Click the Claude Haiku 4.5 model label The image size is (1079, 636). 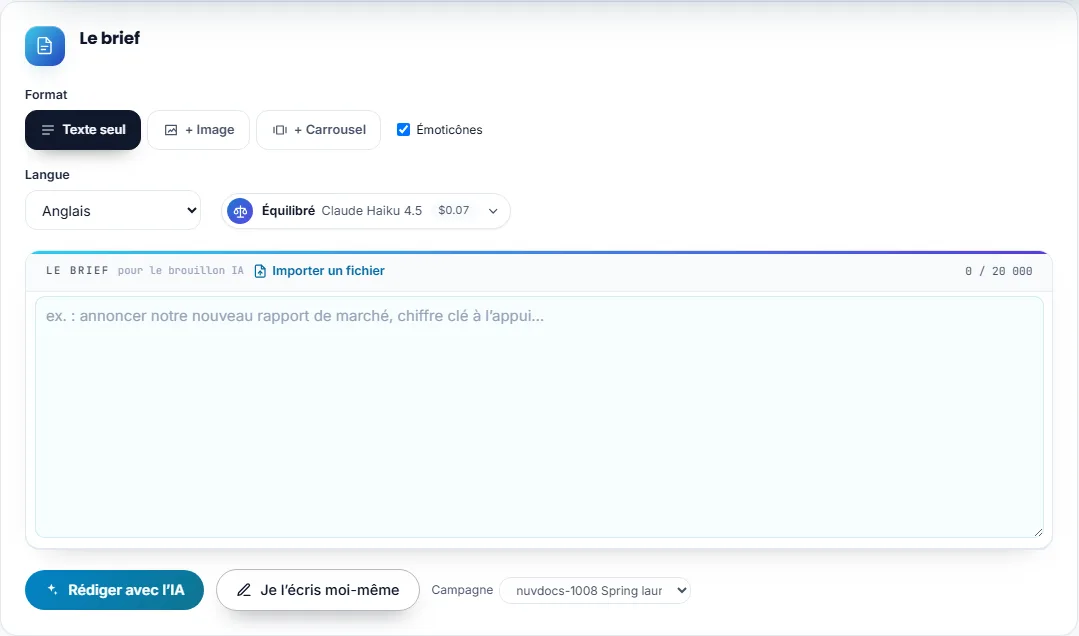[372, 211]
